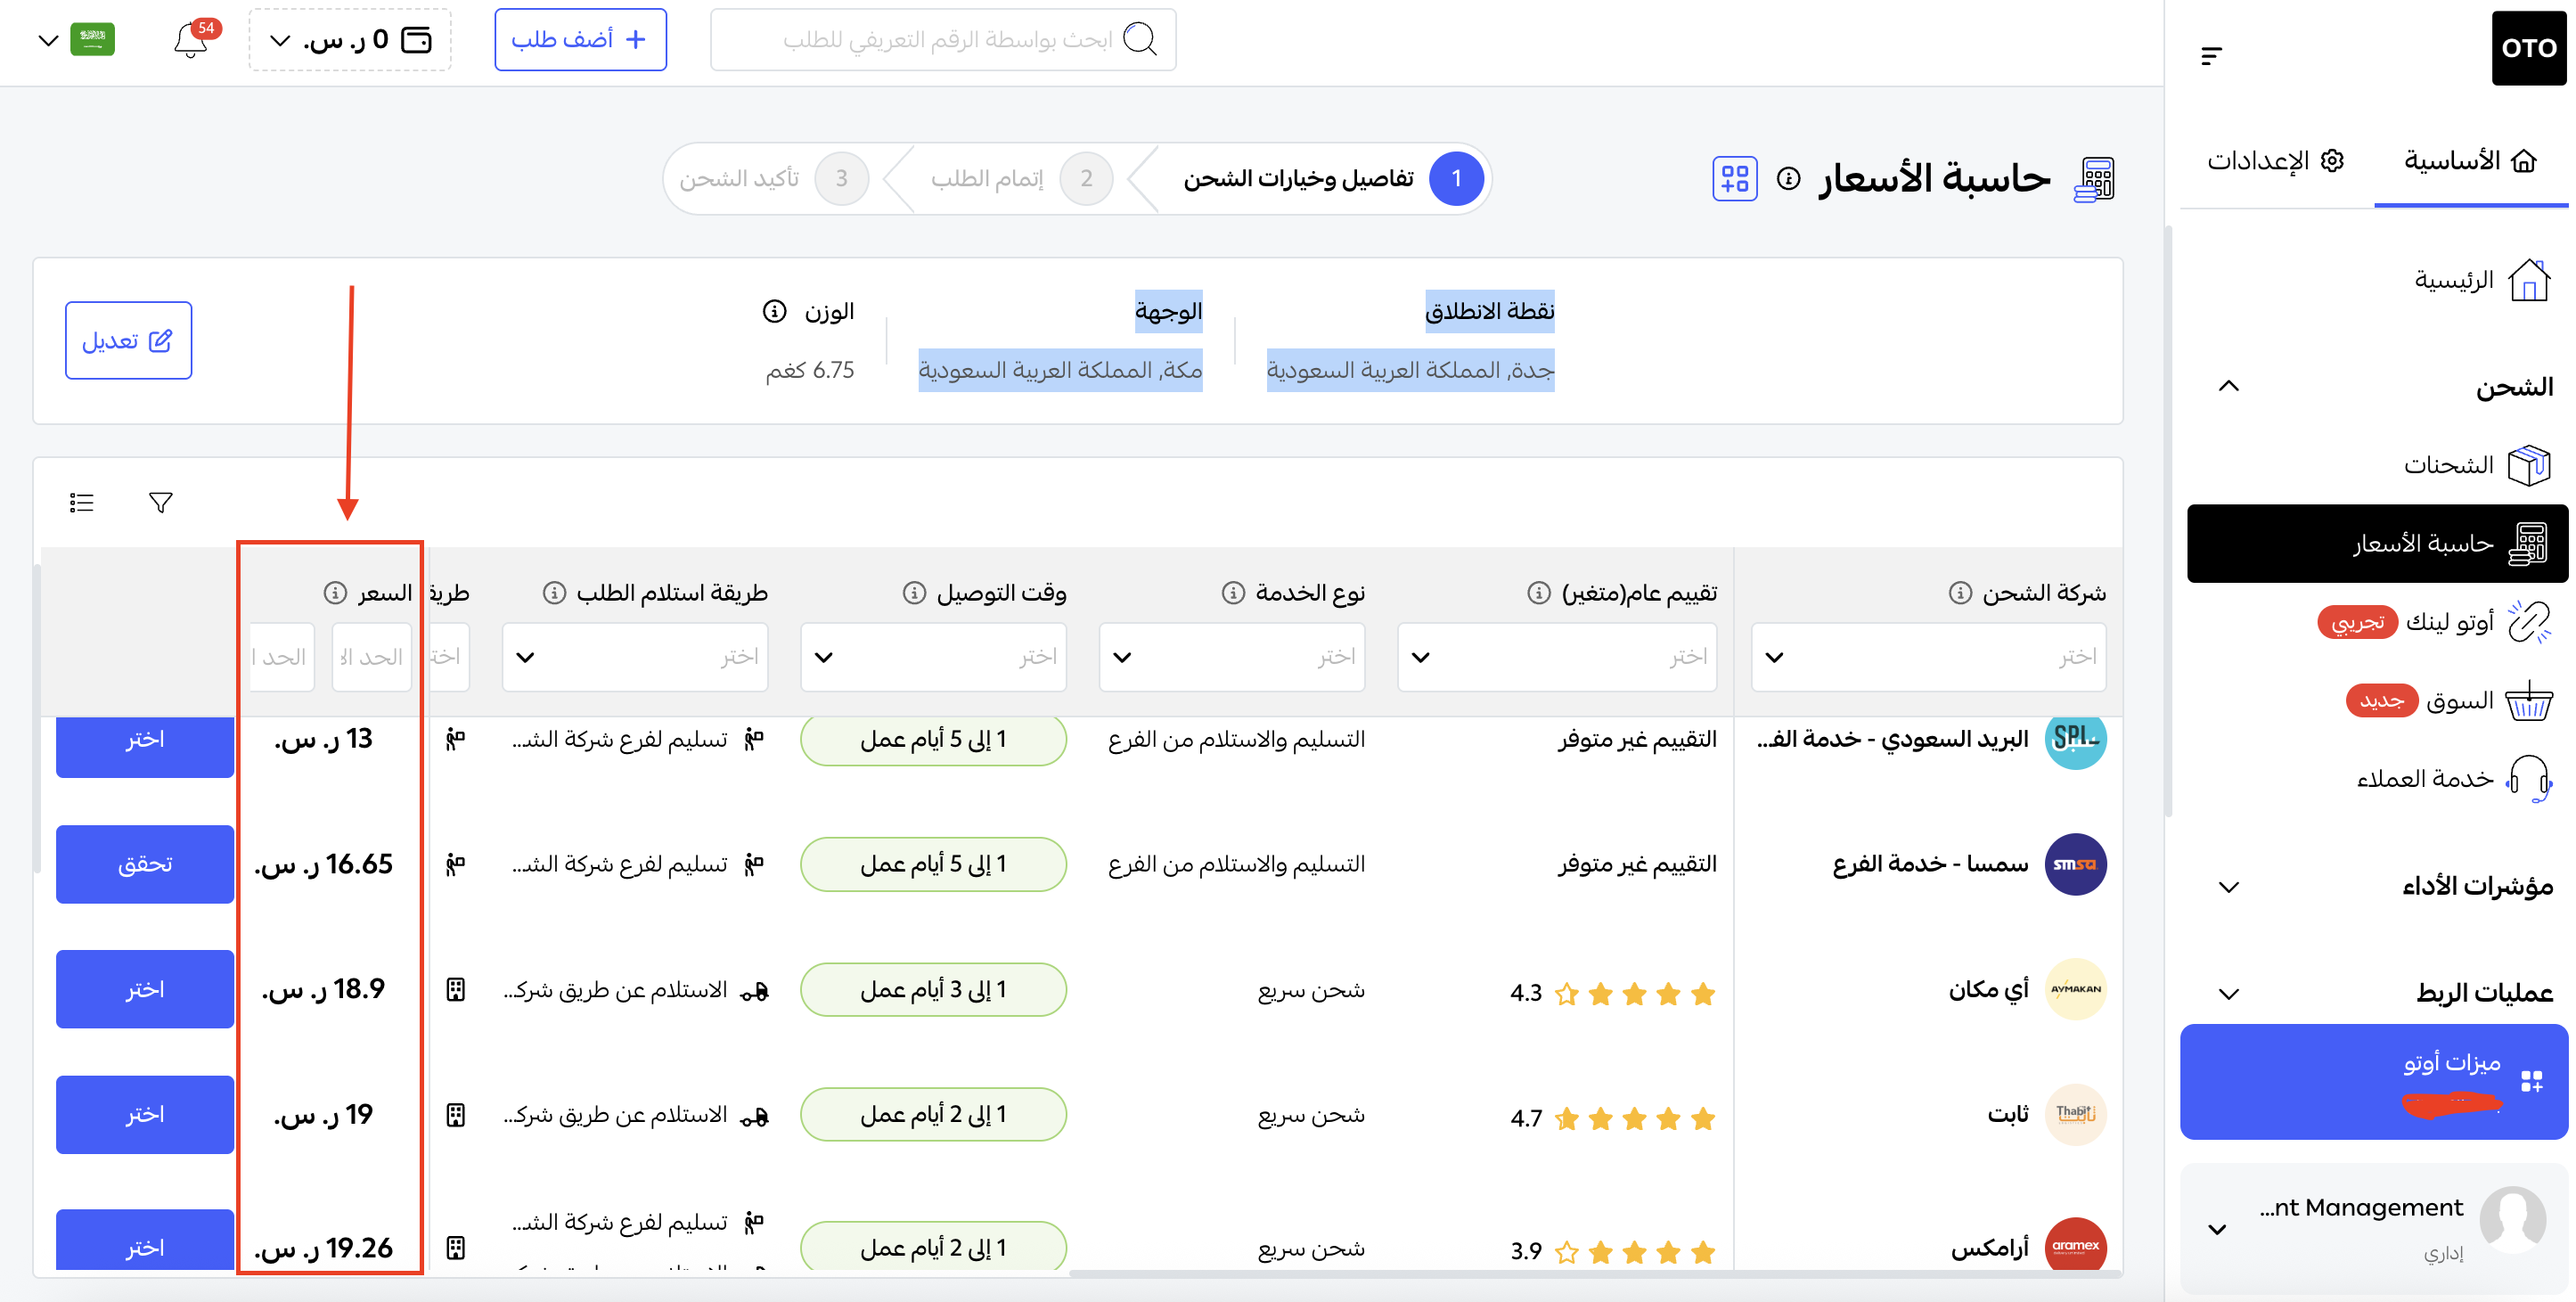
Task: Click تعديل edit button
Action: 128,340
